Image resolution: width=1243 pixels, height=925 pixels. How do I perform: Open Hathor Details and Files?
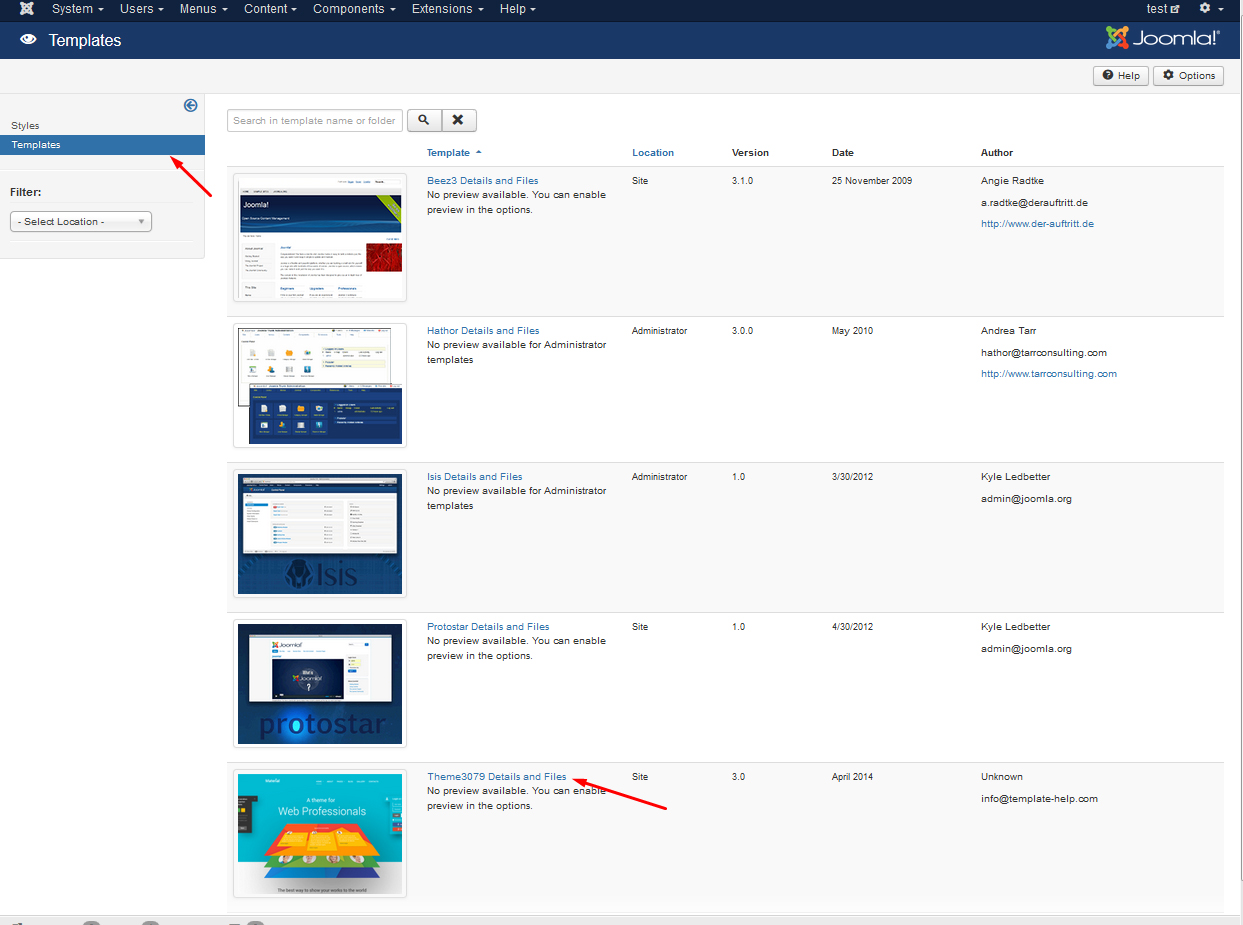483,331
